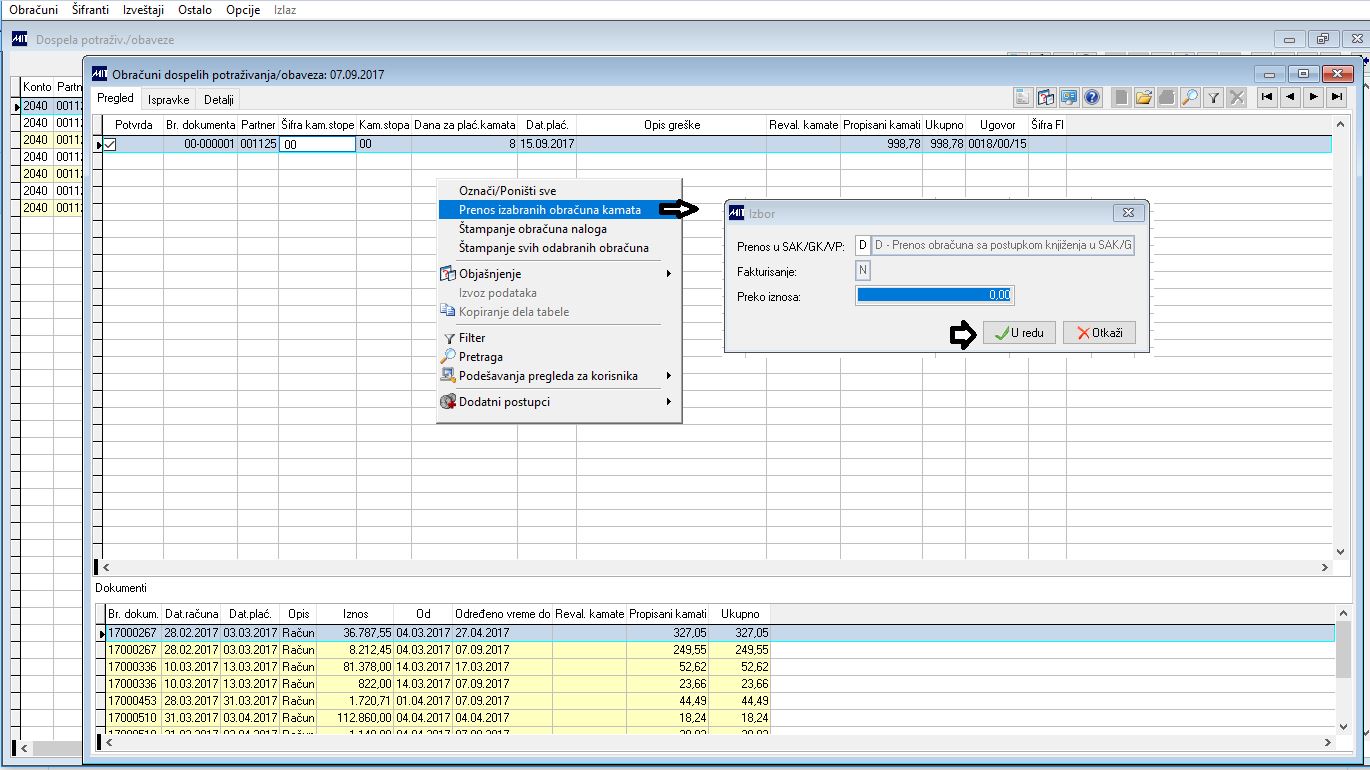Click the Br. dokumenta column header
1370x770 pixels.
(x=200, y=125)
